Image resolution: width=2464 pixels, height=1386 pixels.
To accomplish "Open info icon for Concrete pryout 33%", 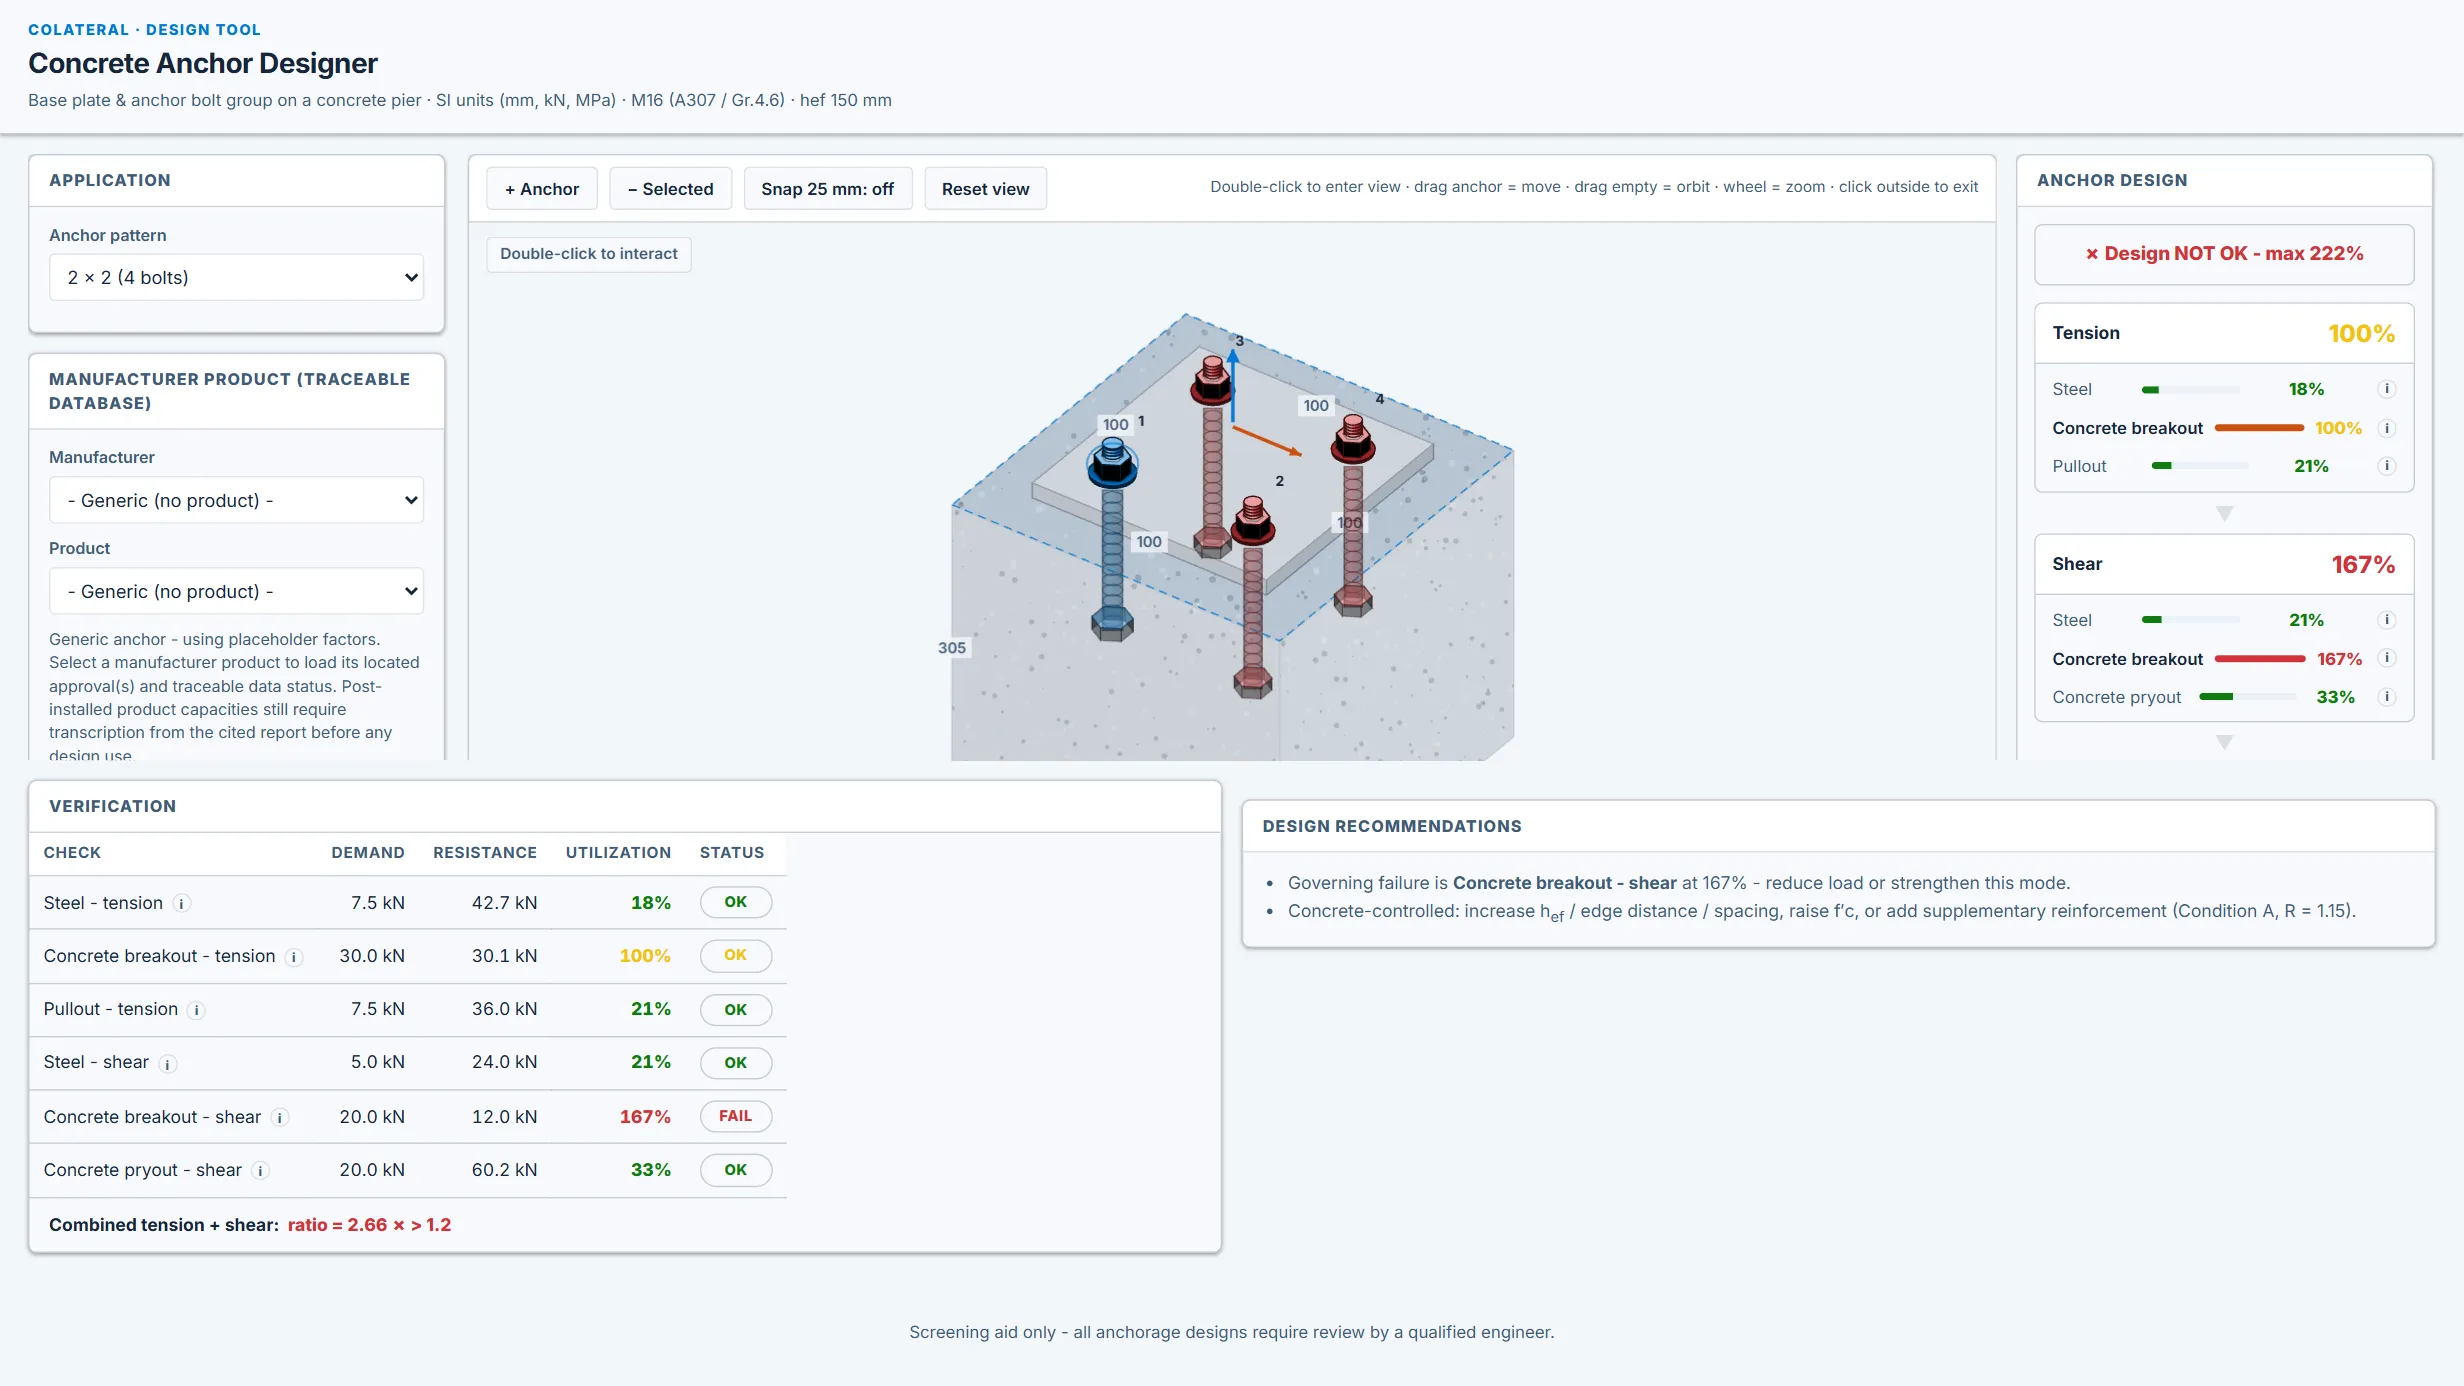I will (x=2386, y=697).
